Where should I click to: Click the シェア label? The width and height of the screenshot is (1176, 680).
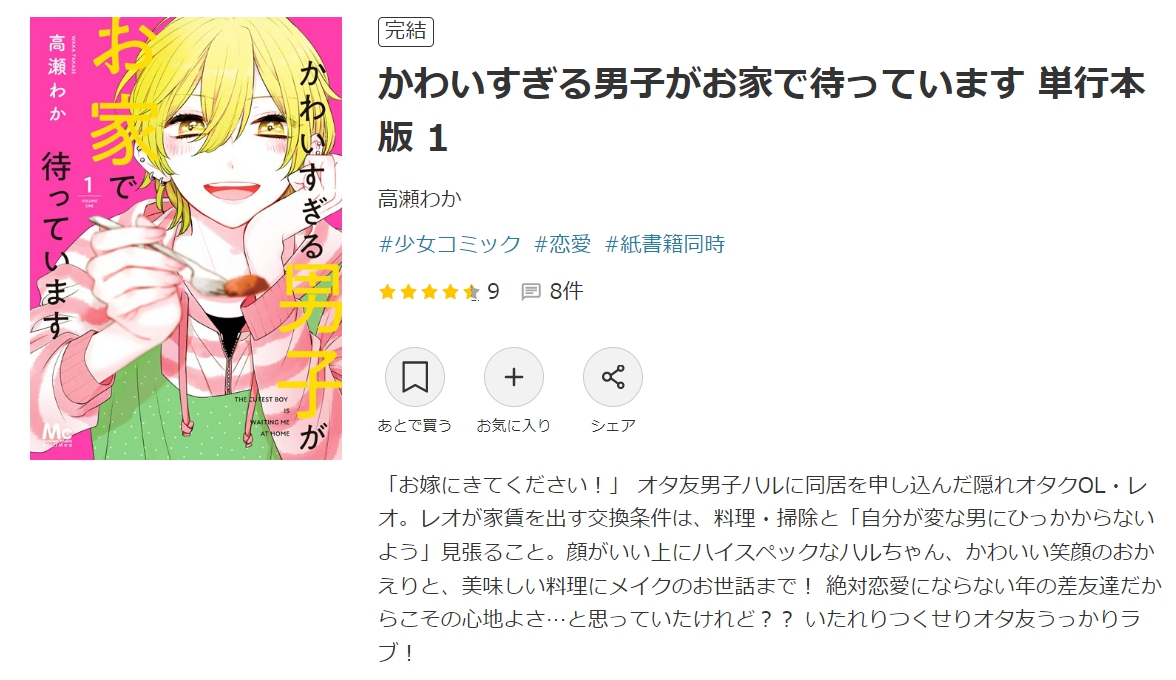click(613, 426)
